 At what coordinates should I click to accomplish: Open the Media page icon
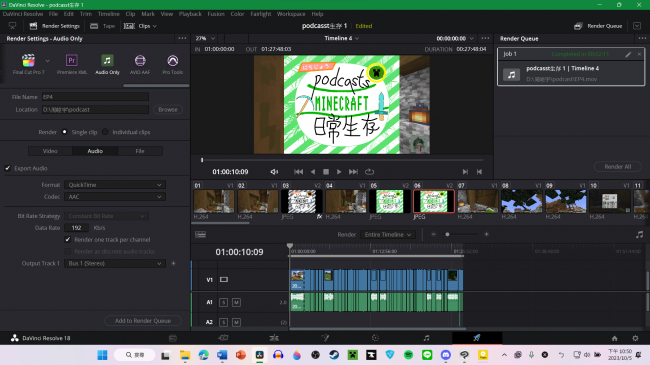173,338
